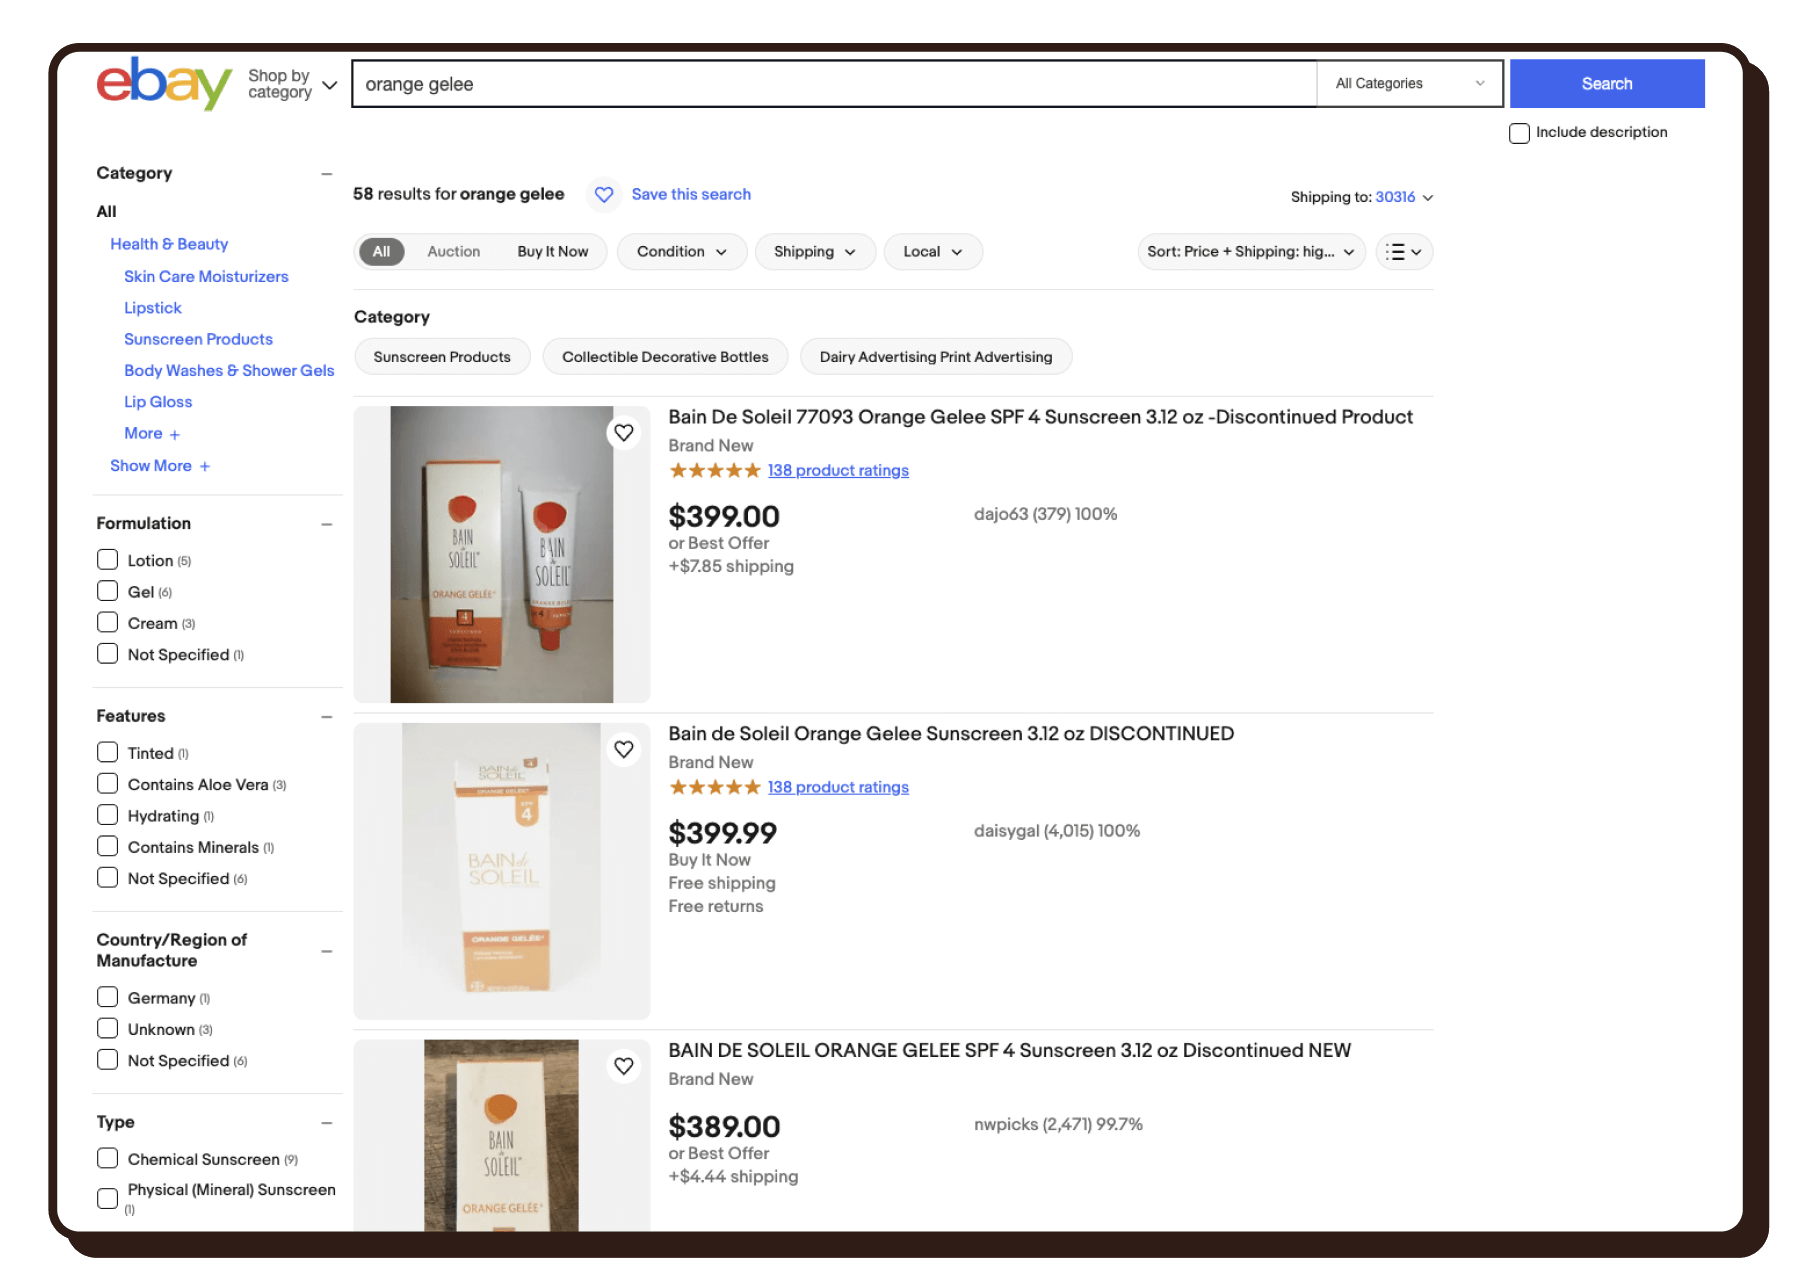Filter by Dairy Advertising Print Advertising chip

click(x=936, y=357)
